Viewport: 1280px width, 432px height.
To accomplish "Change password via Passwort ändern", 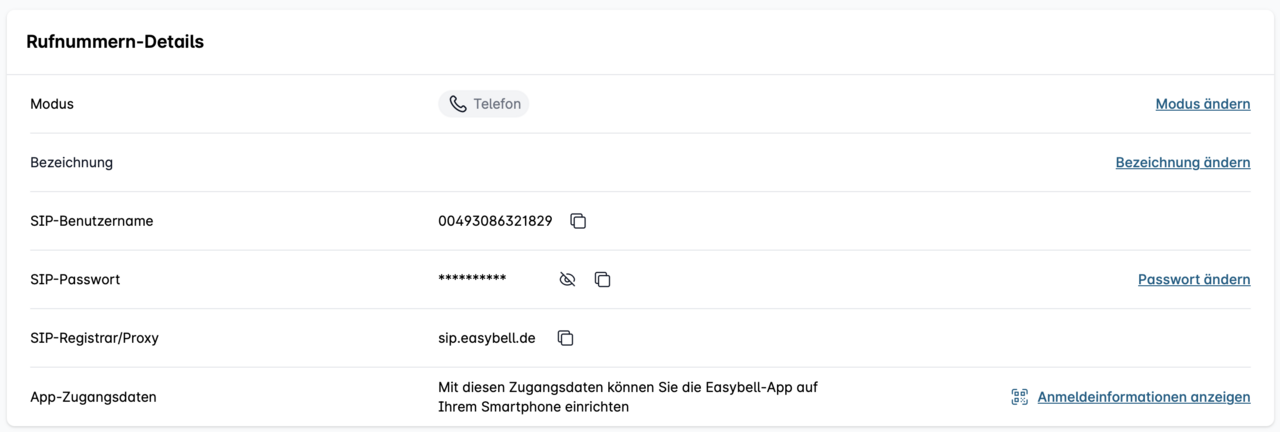I will (x=1193, y=280).
